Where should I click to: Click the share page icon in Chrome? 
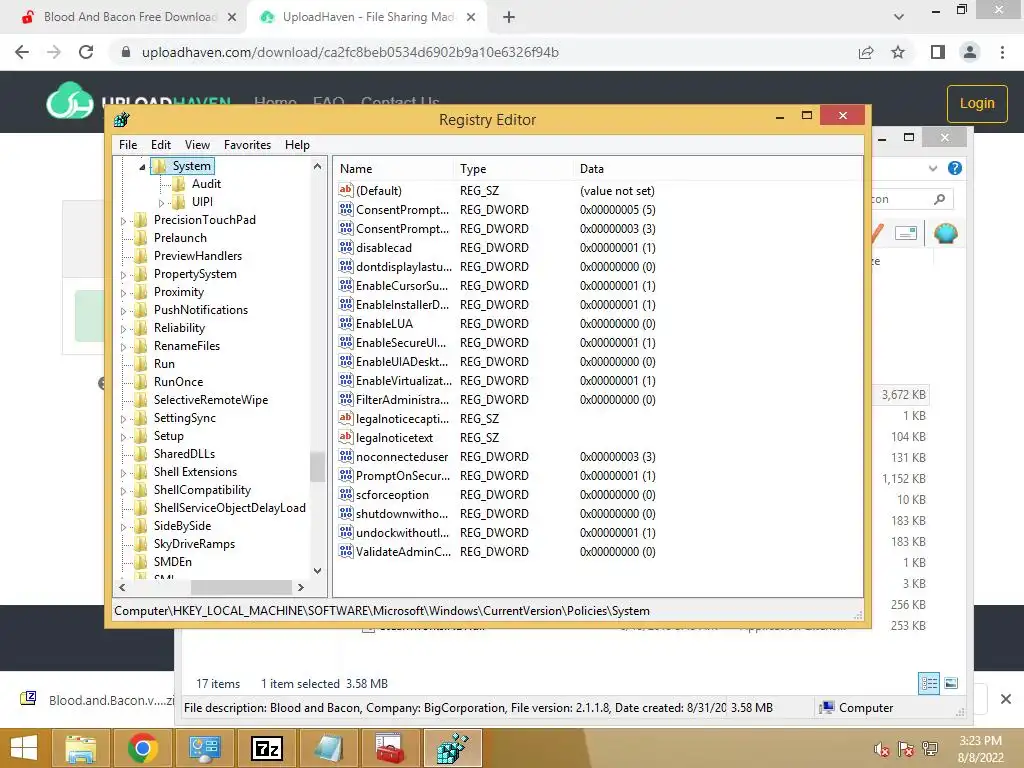pyautogui.click(x=866, y=52)
